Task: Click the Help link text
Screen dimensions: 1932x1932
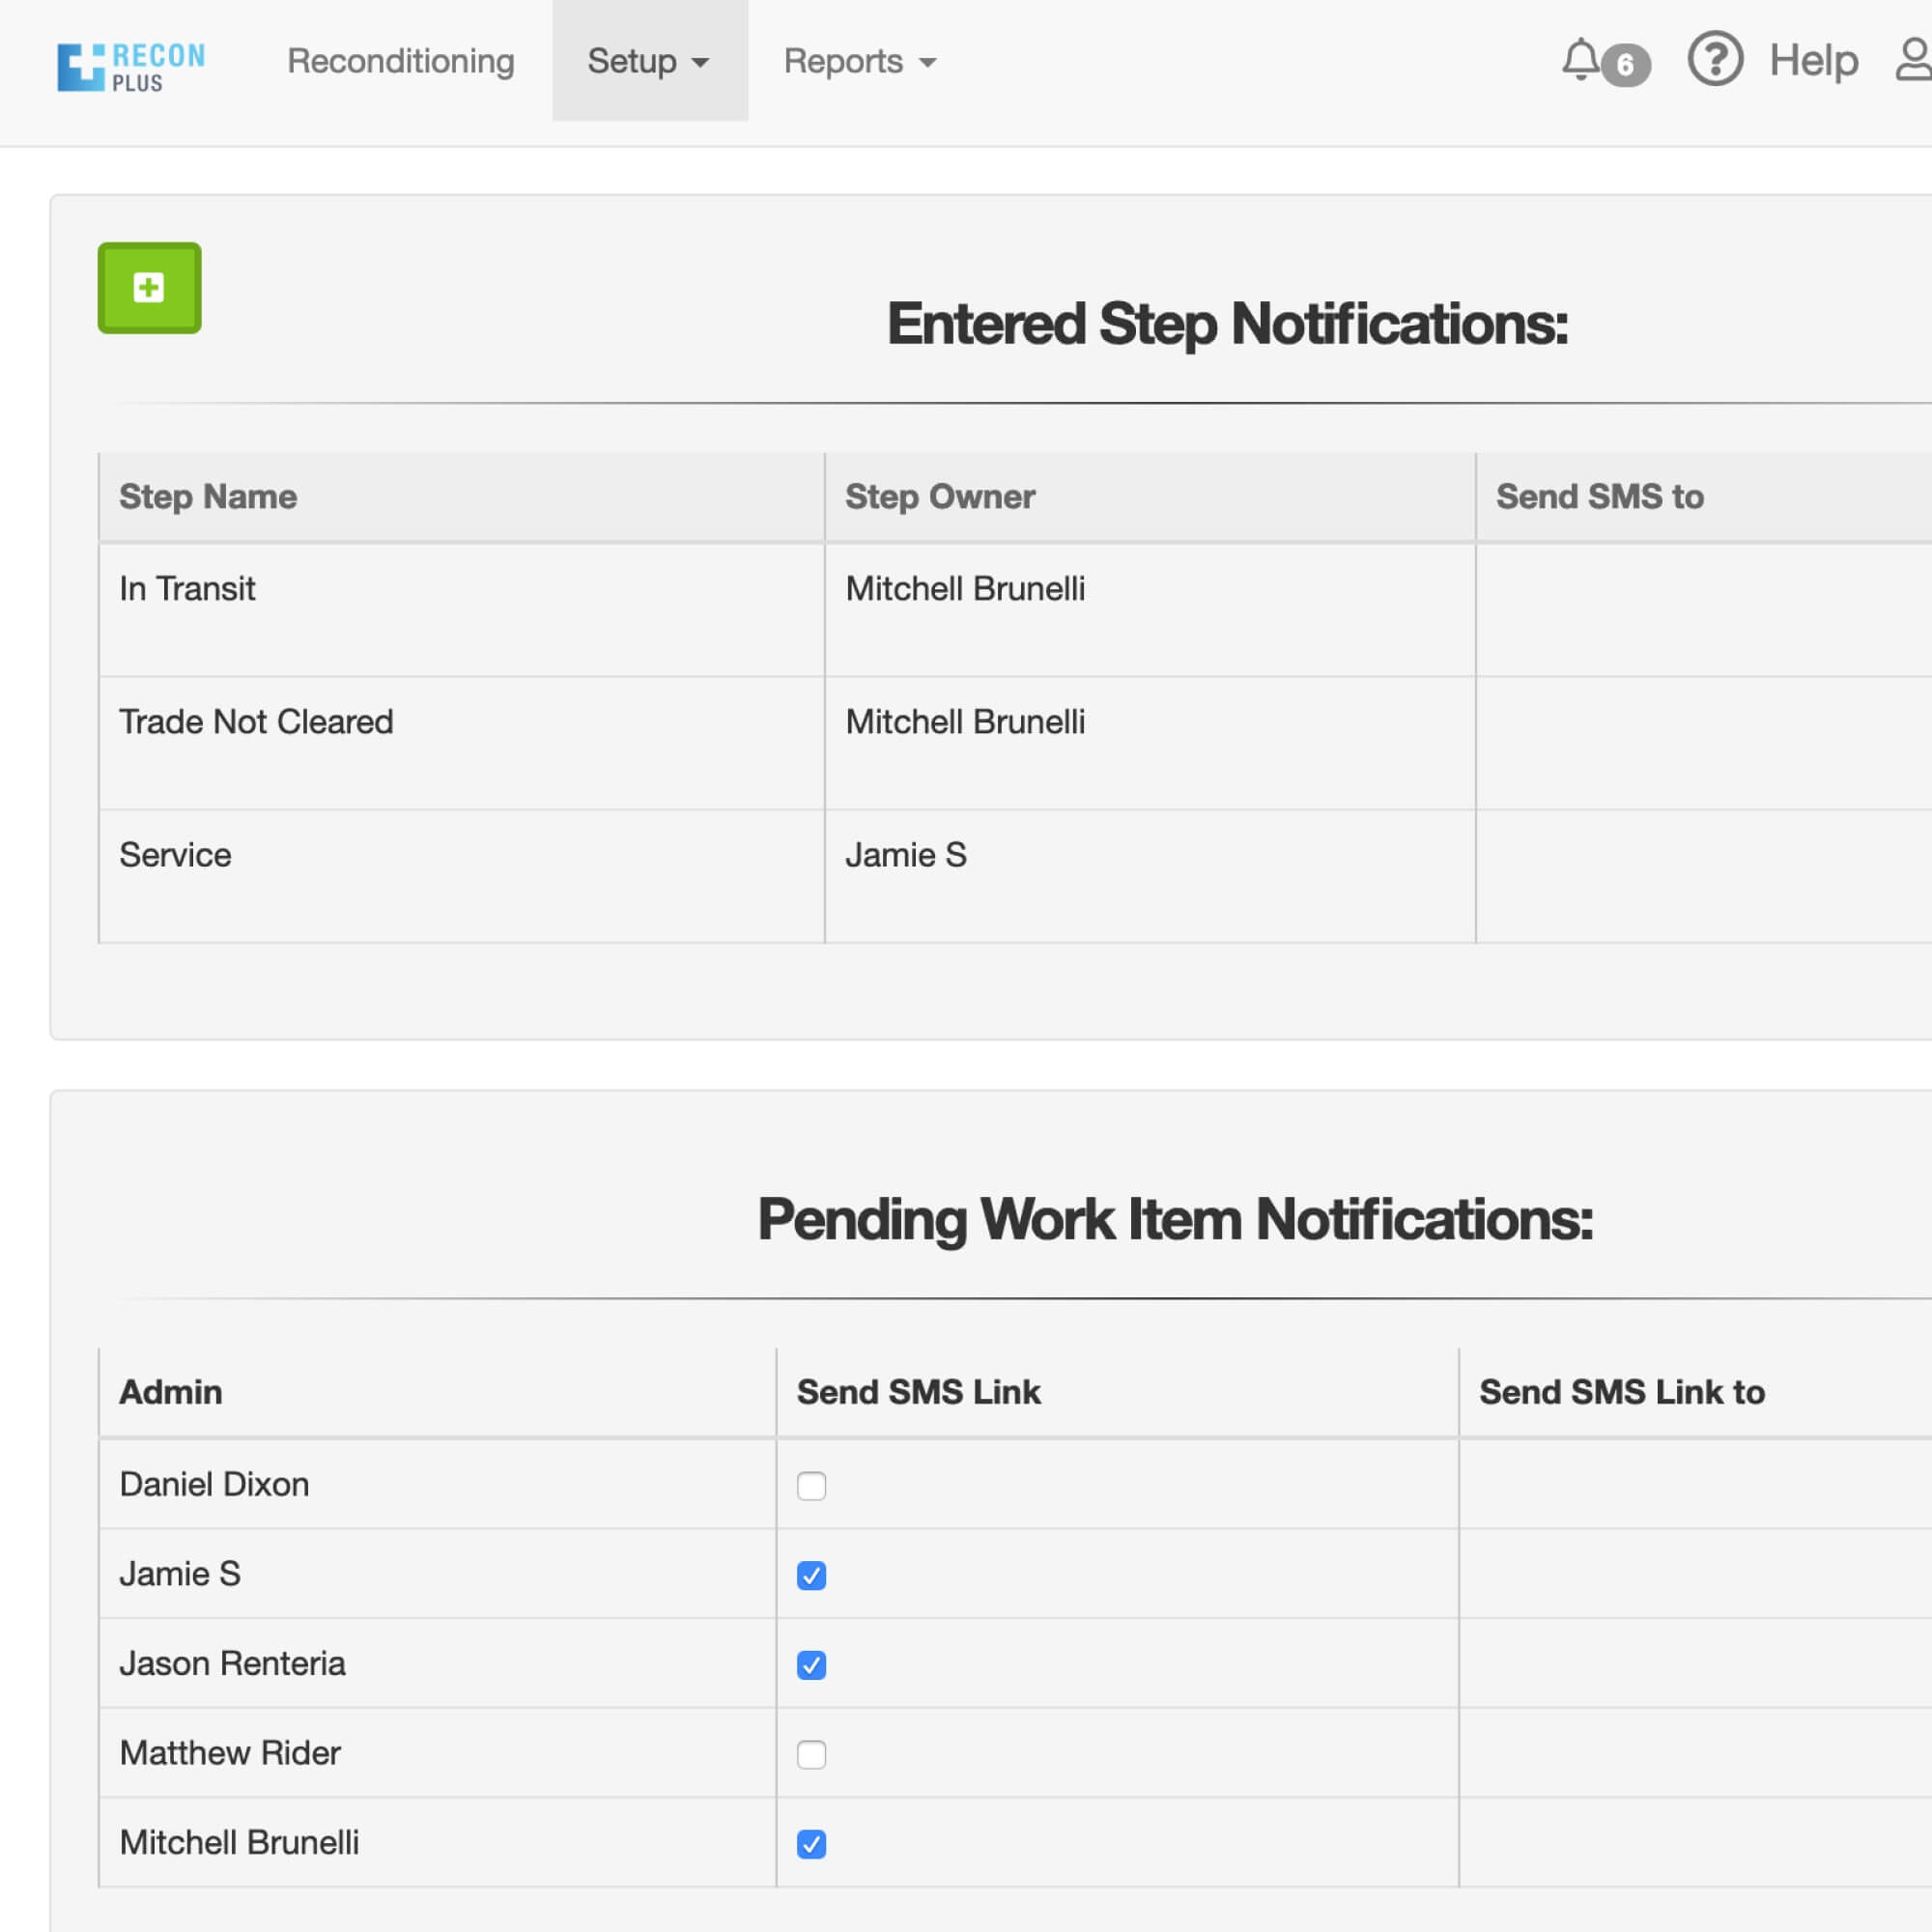Action: [x=1813, y=60]
